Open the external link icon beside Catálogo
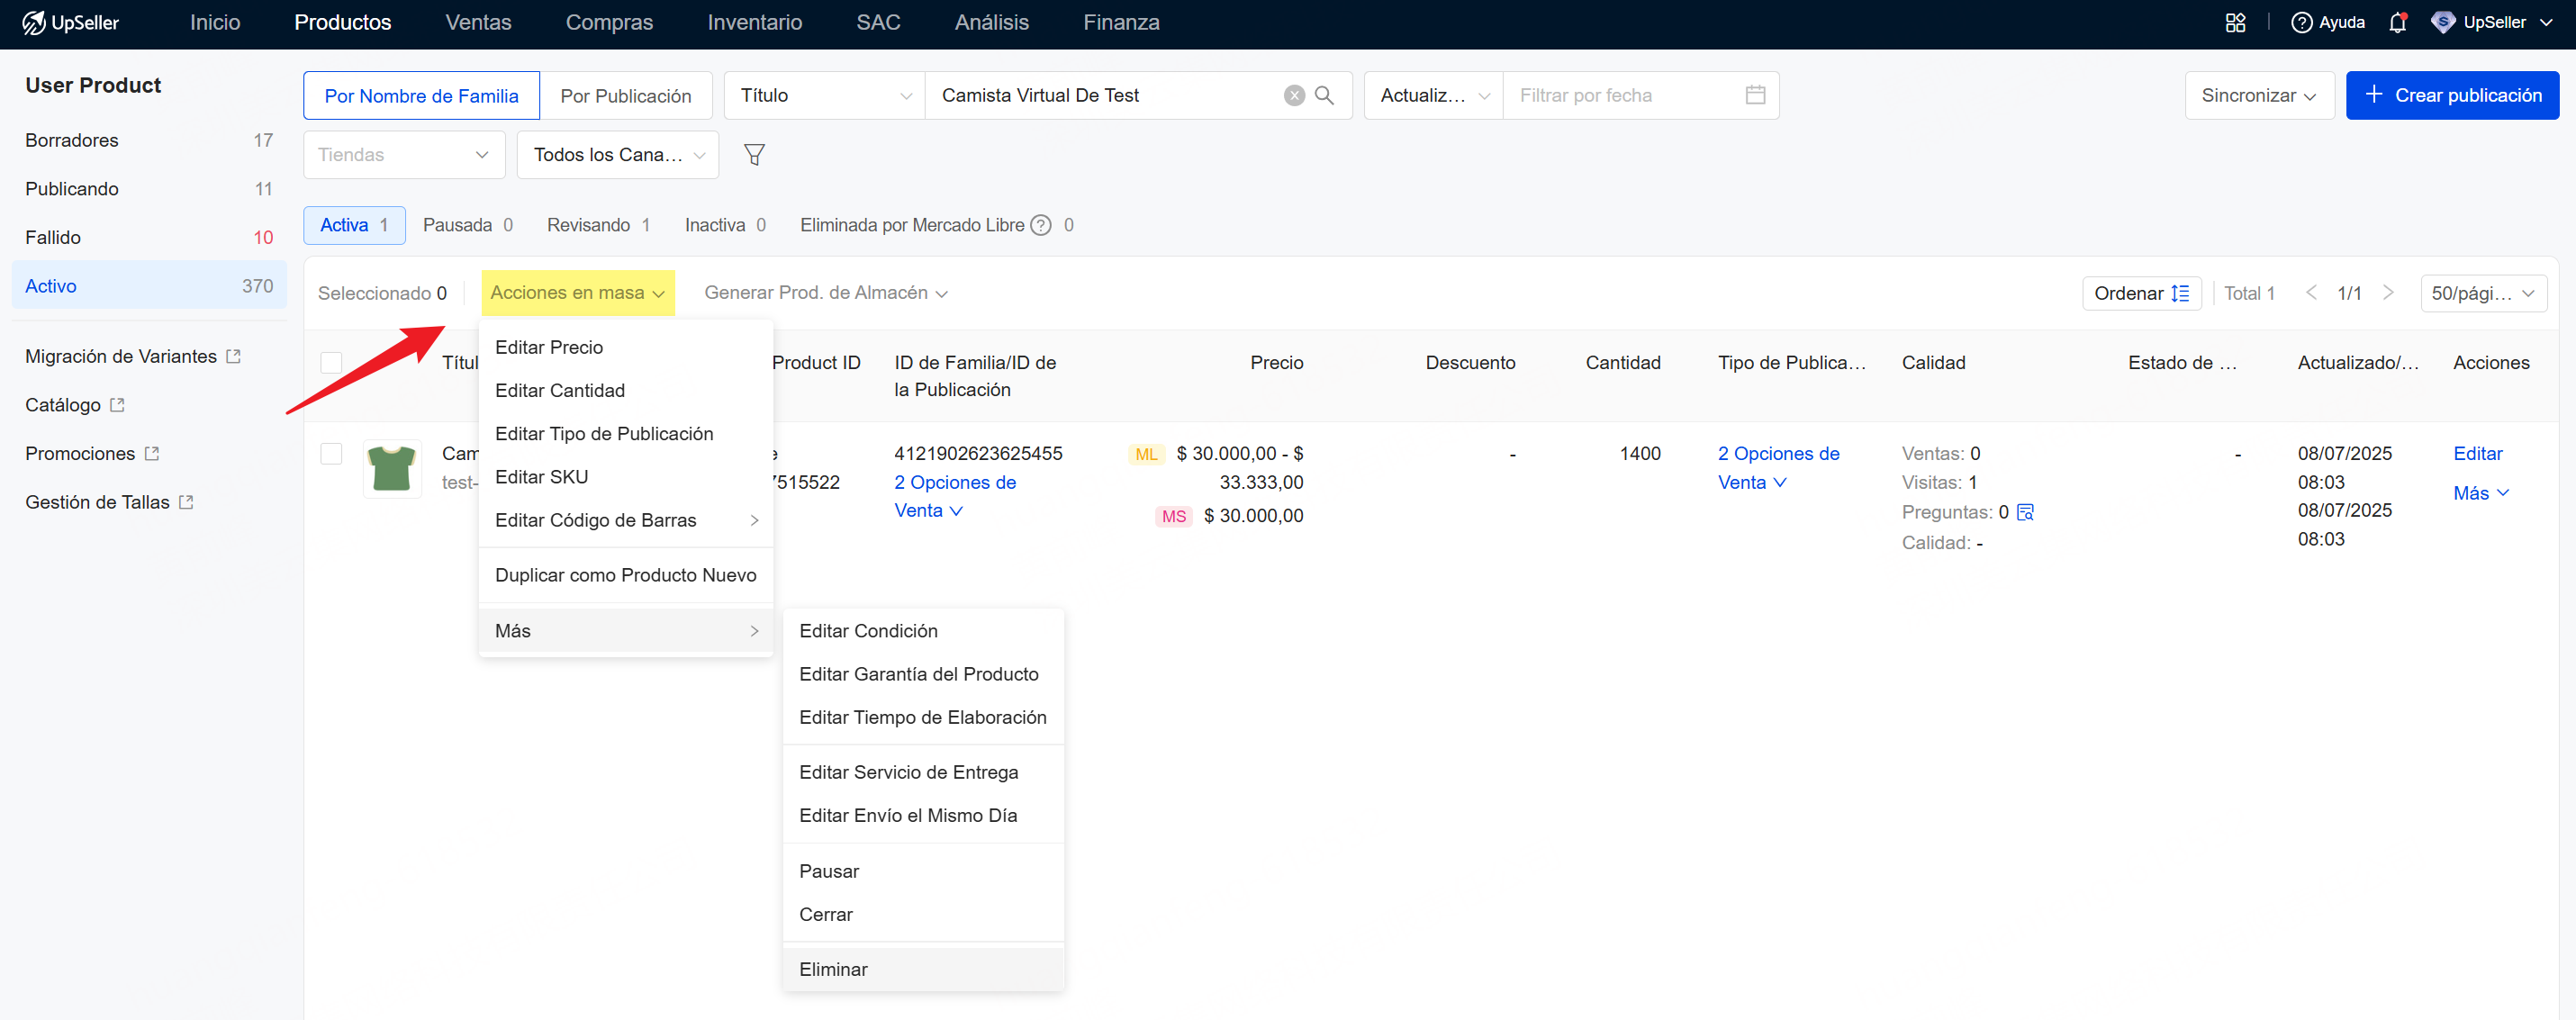The height and width of the screenshot is (1020, 2576). 117,405
